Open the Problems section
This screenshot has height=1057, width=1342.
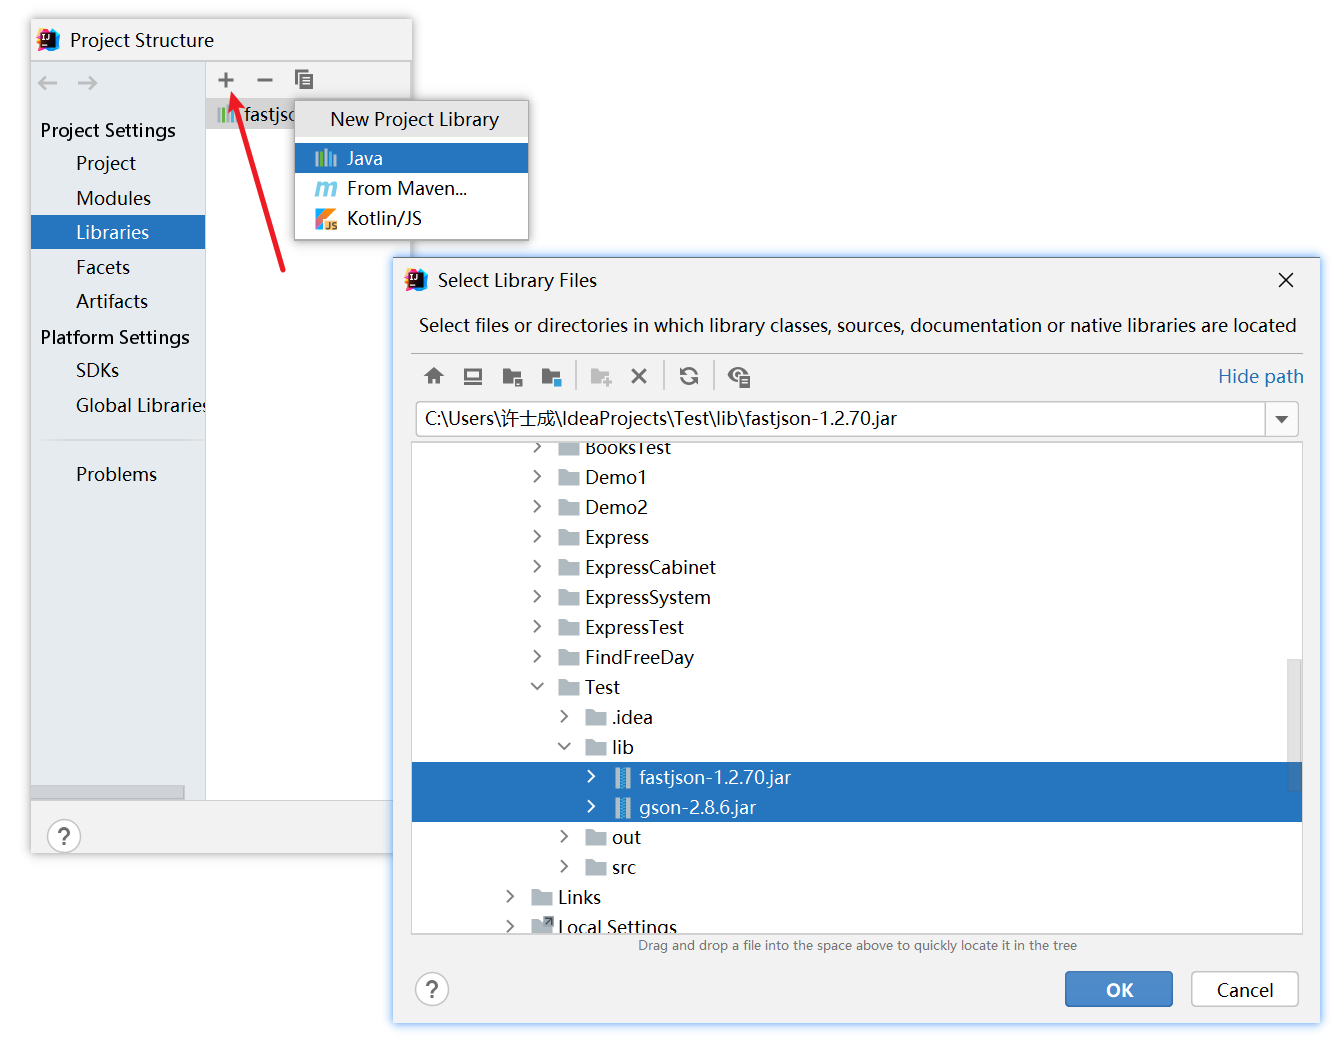coord(116,474)
